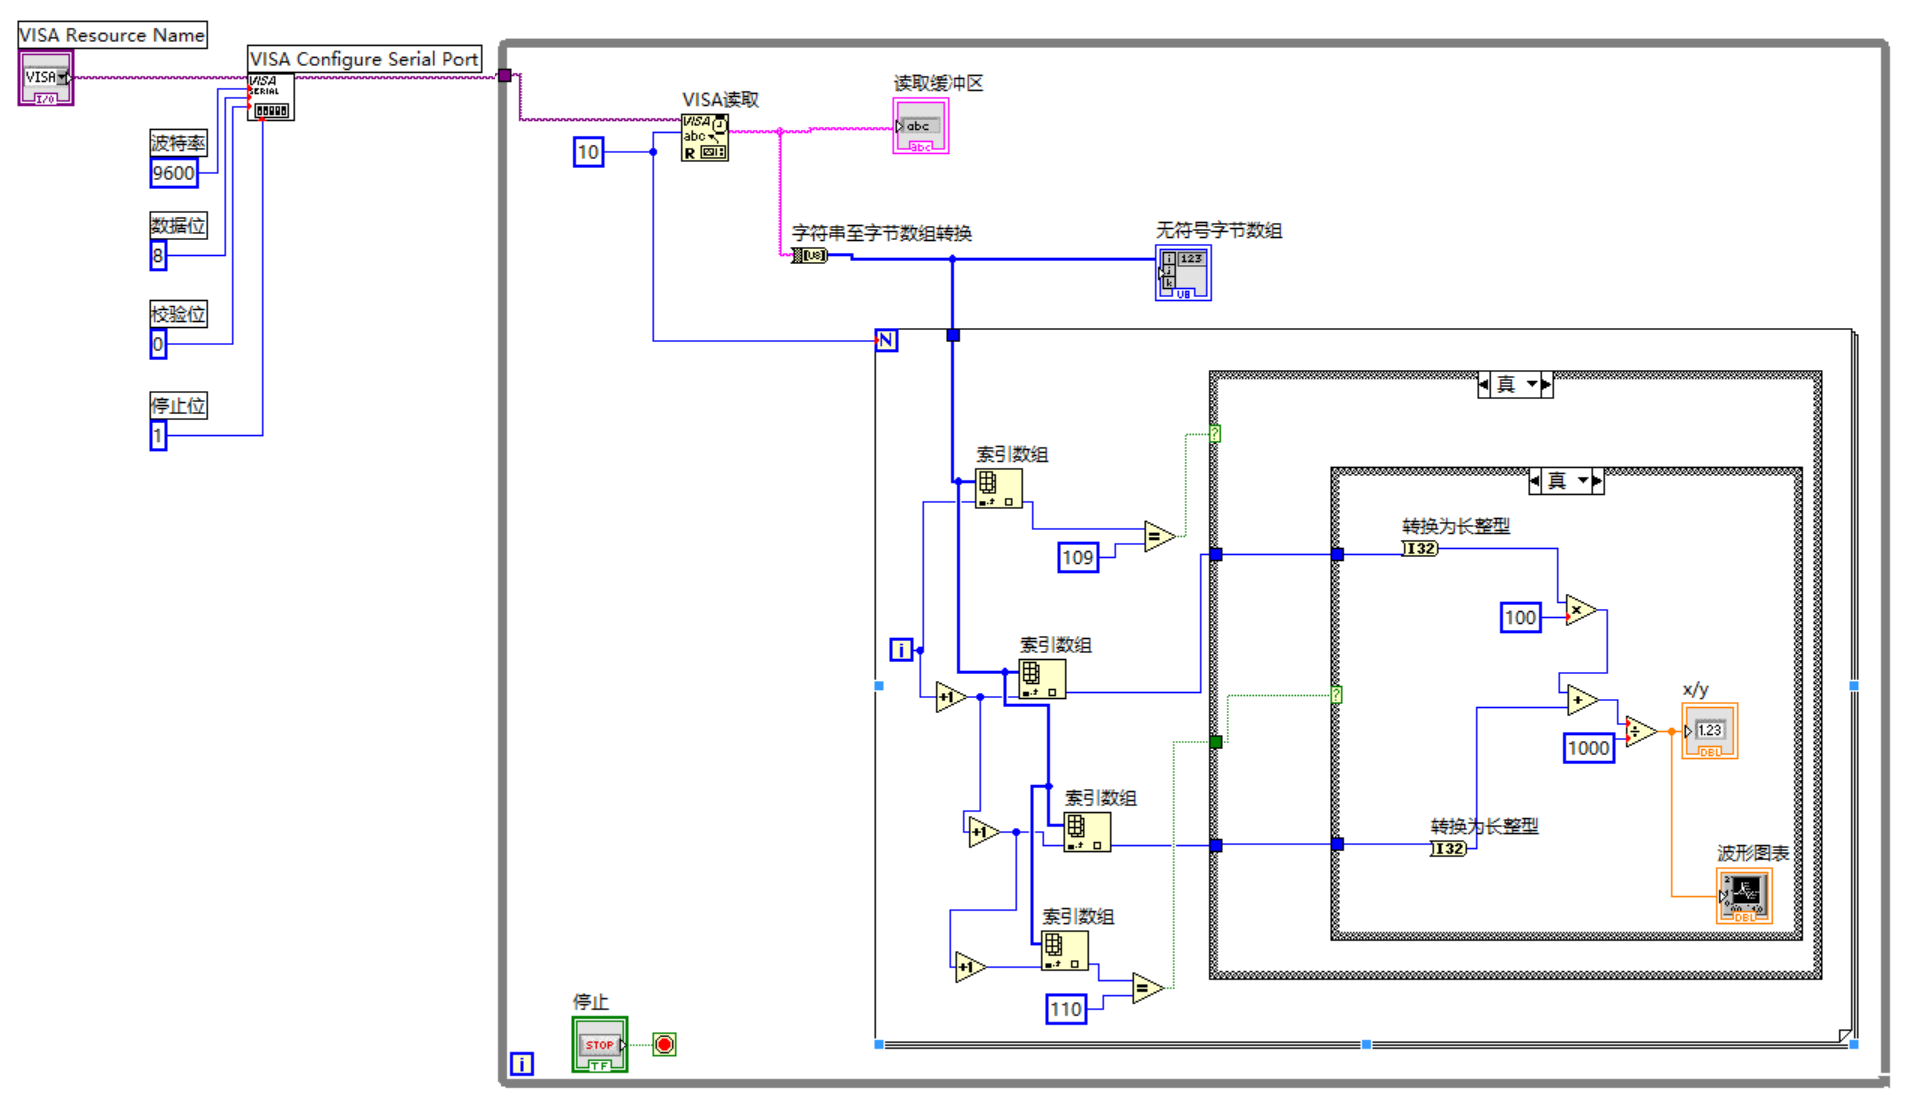Click the increment node beside the iteration terminal

click(x=951, y=697)
